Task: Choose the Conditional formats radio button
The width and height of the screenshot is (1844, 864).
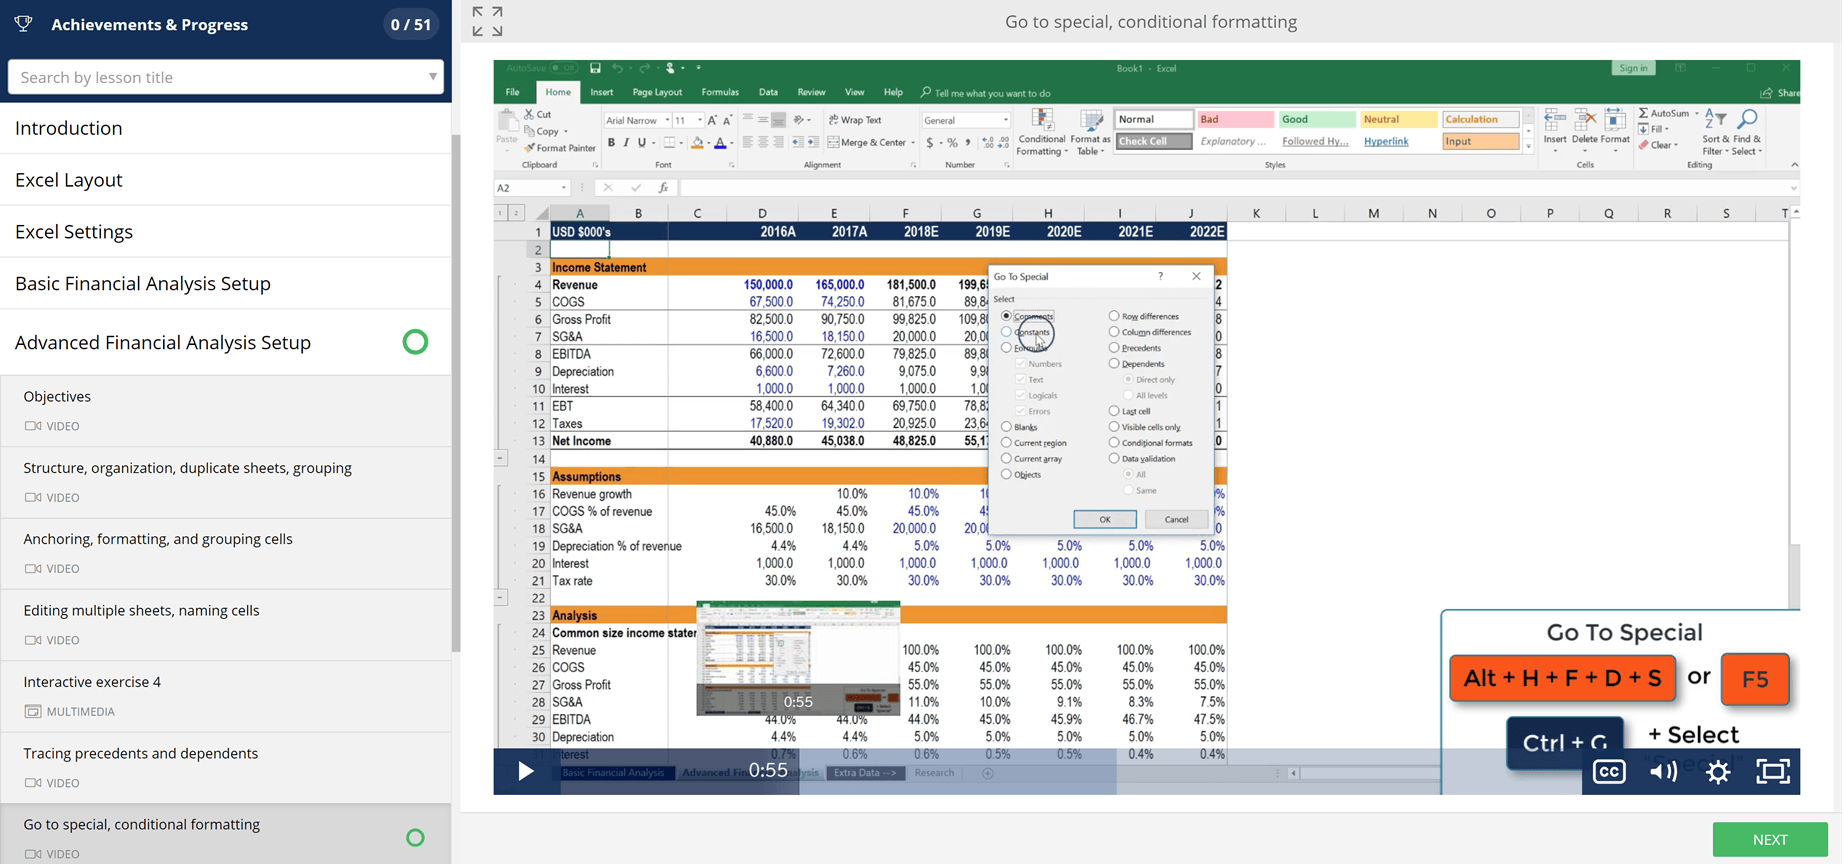Action: point(1114,443)
